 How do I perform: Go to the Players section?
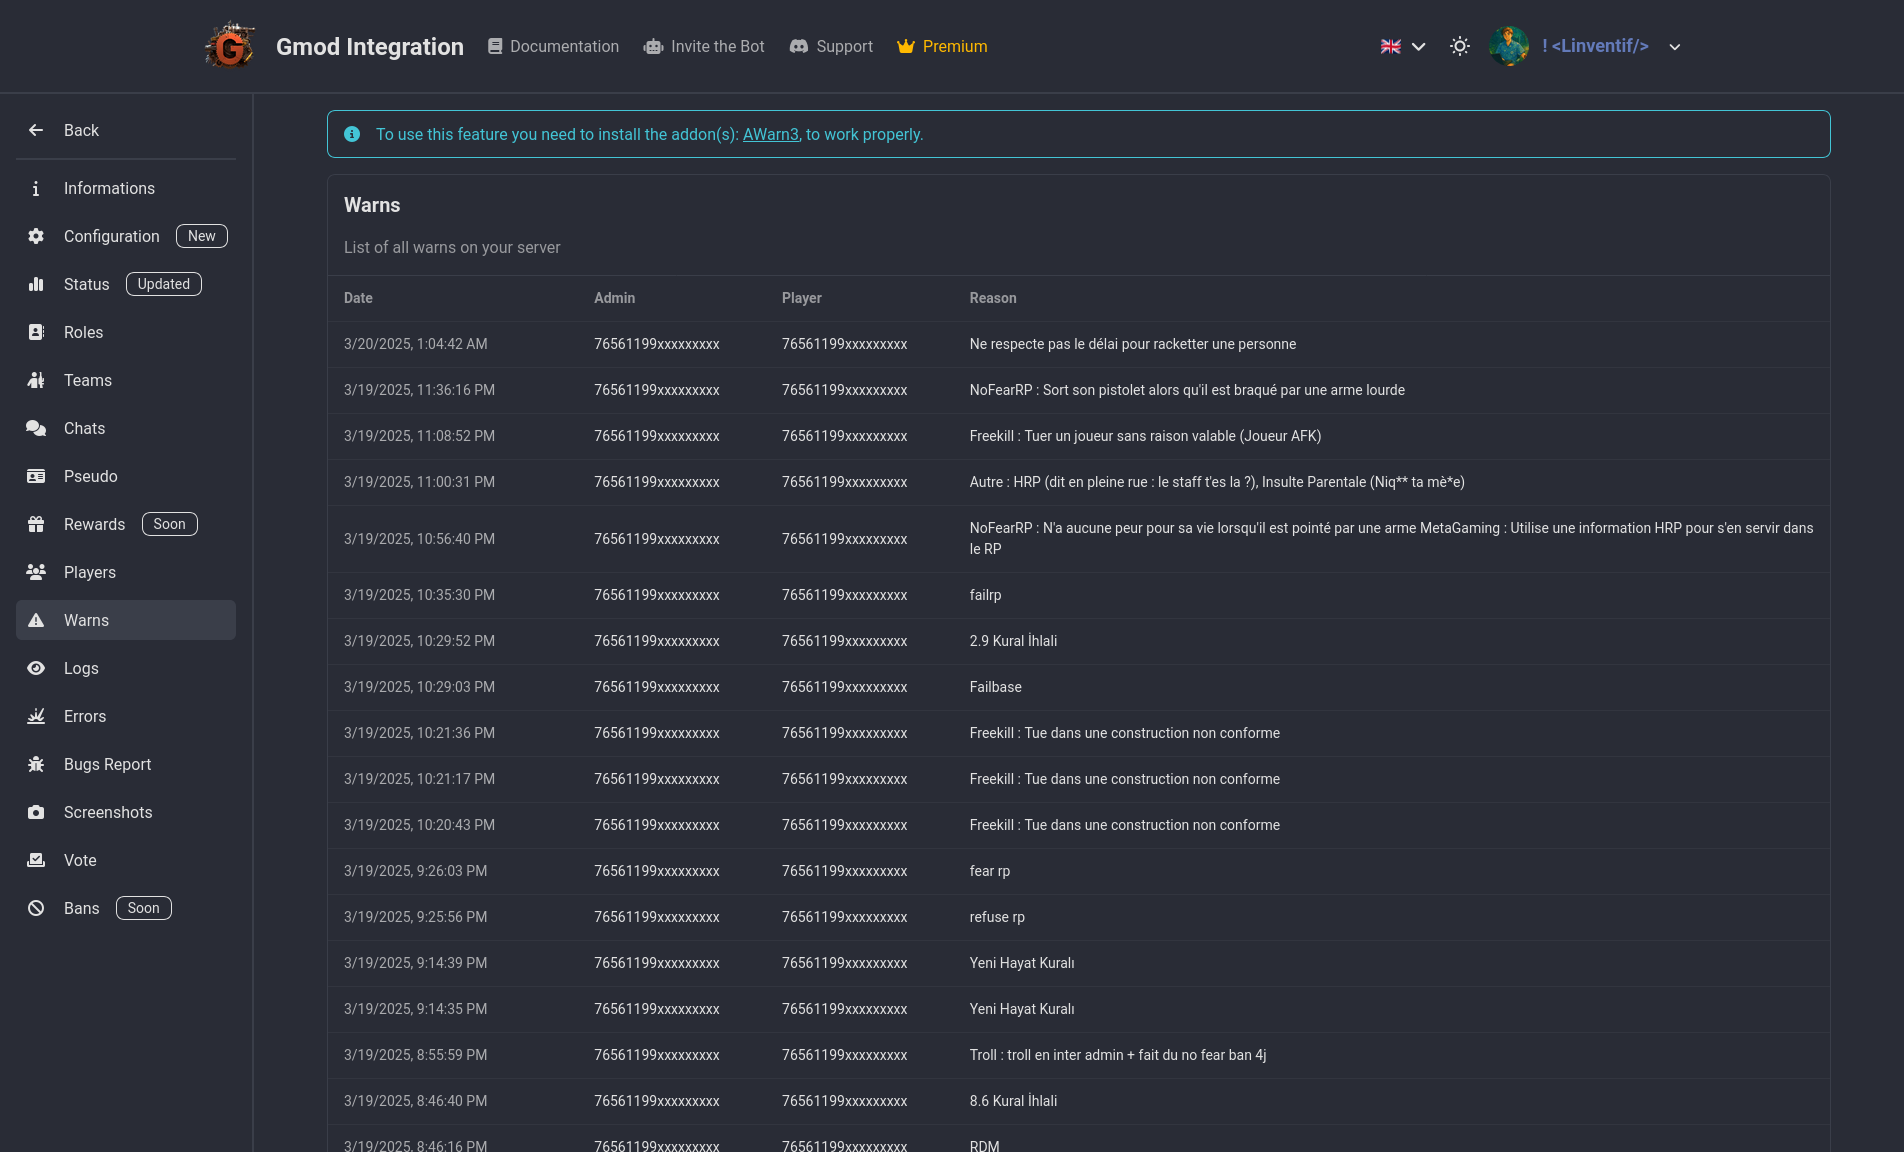(x=90, y=572)
